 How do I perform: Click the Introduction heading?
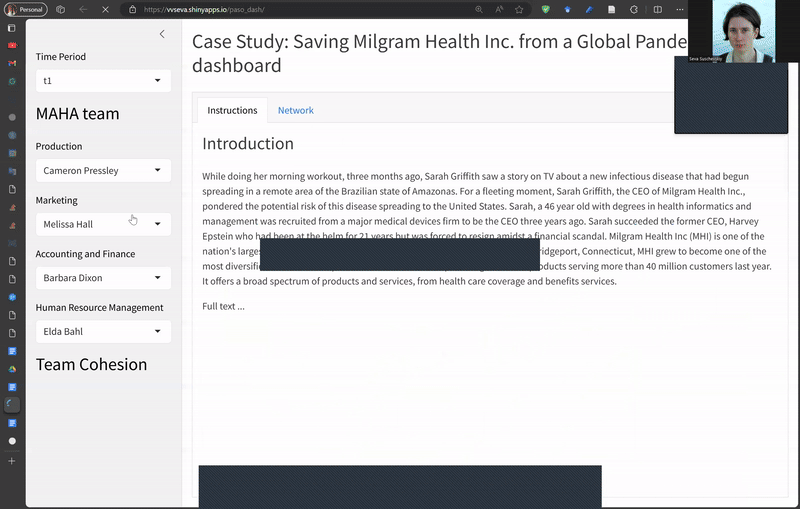pos(247,143)
